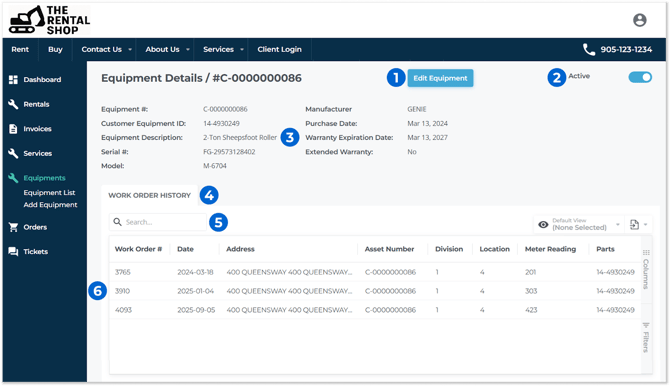Open Invoices in the sidebar
670x386 pixels.
pos(37,129)
